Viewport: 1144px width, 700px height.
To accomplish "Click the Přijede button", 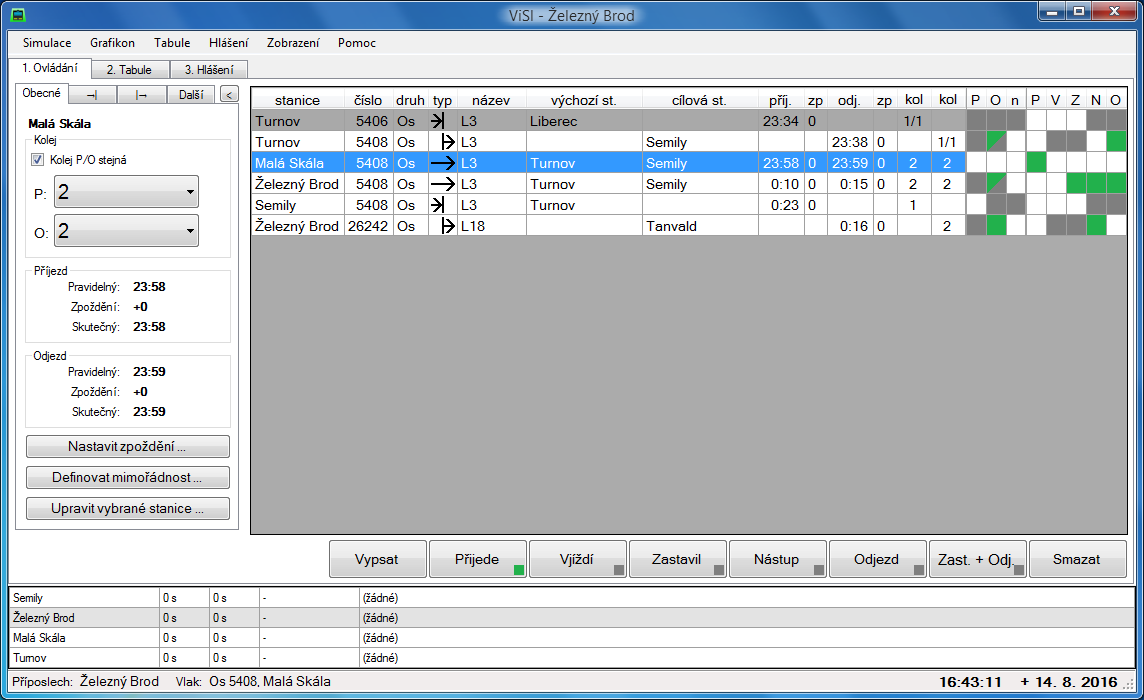I will pos(477,559).
